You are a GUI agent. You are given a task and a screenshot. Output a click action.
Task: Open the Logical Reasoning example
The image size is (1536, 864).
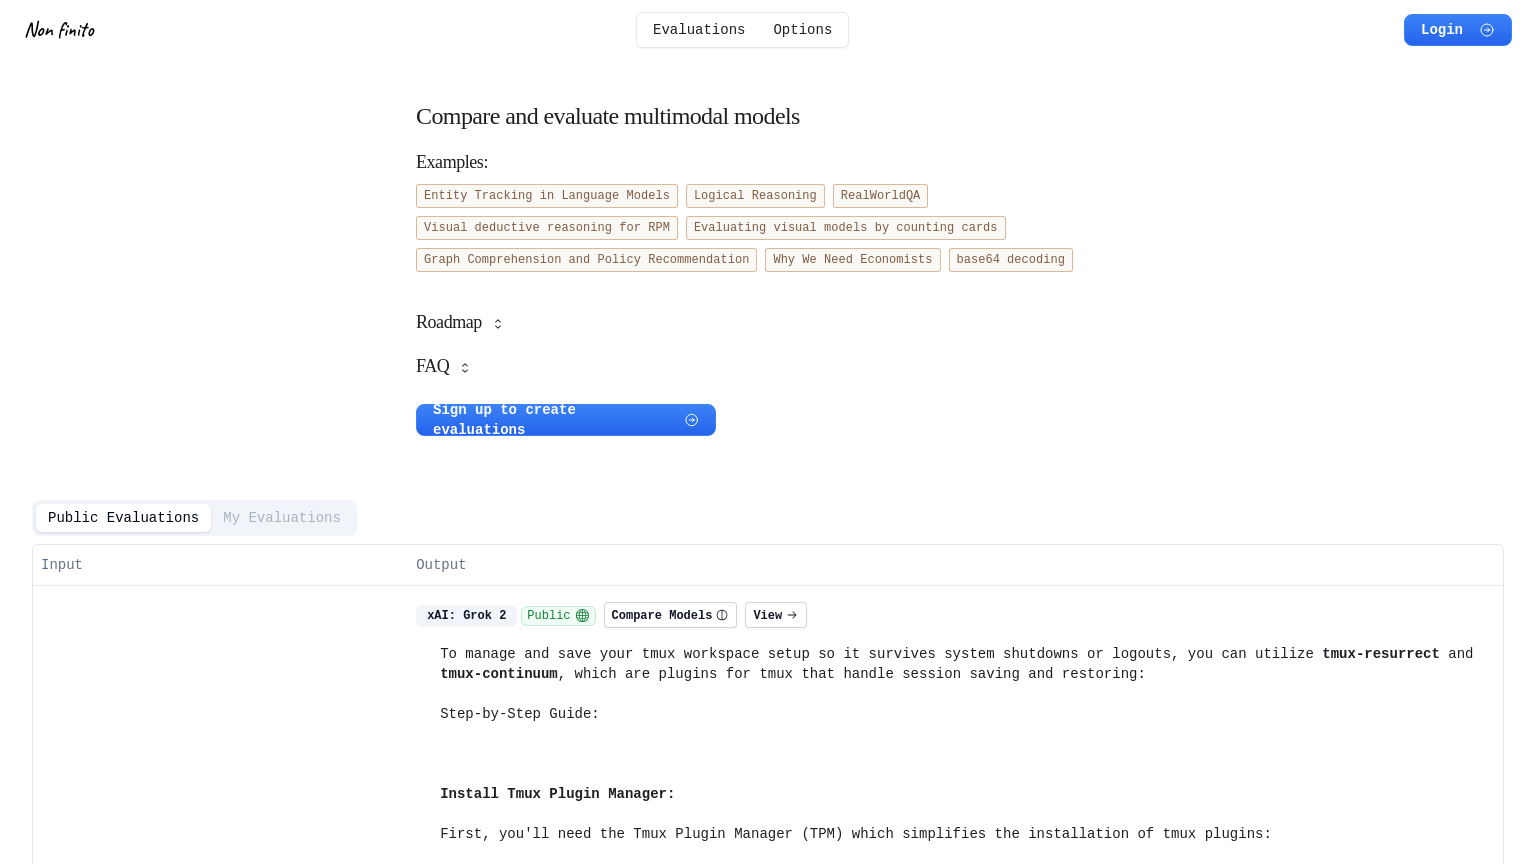pyautogui.click(x=755, y=196)
